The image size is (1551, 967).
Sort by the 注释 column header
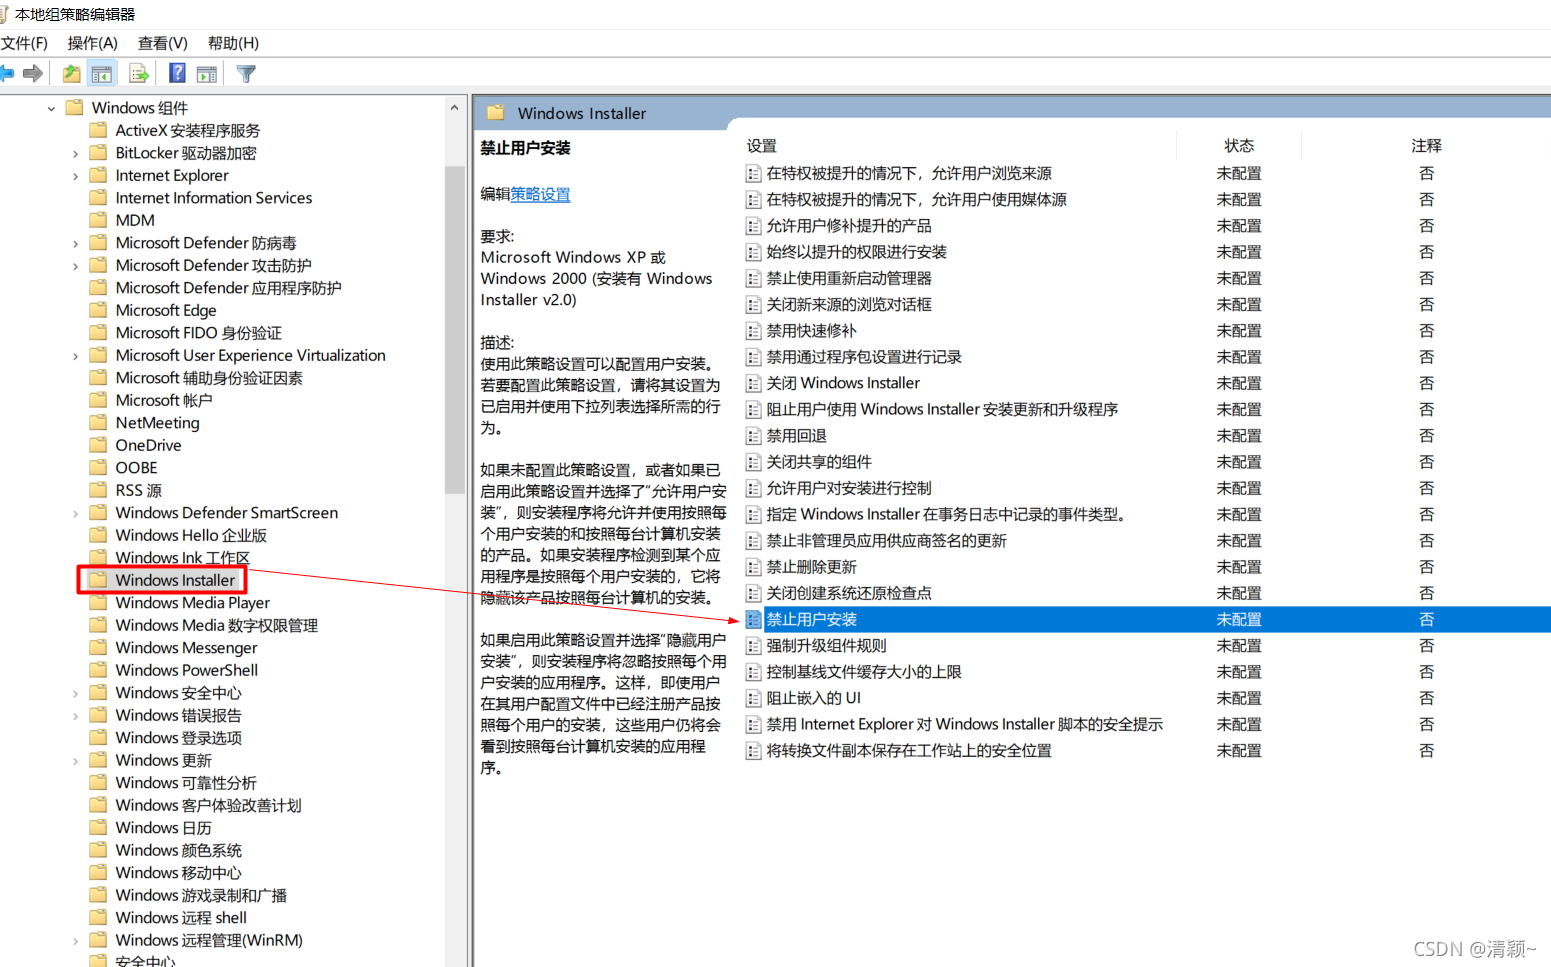1426,146
